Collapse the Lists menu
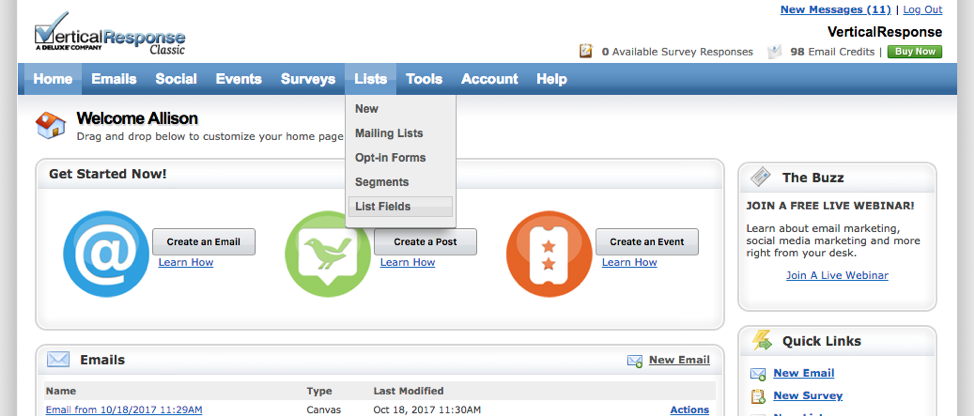The image size is (974, 416). pos(371,79)
